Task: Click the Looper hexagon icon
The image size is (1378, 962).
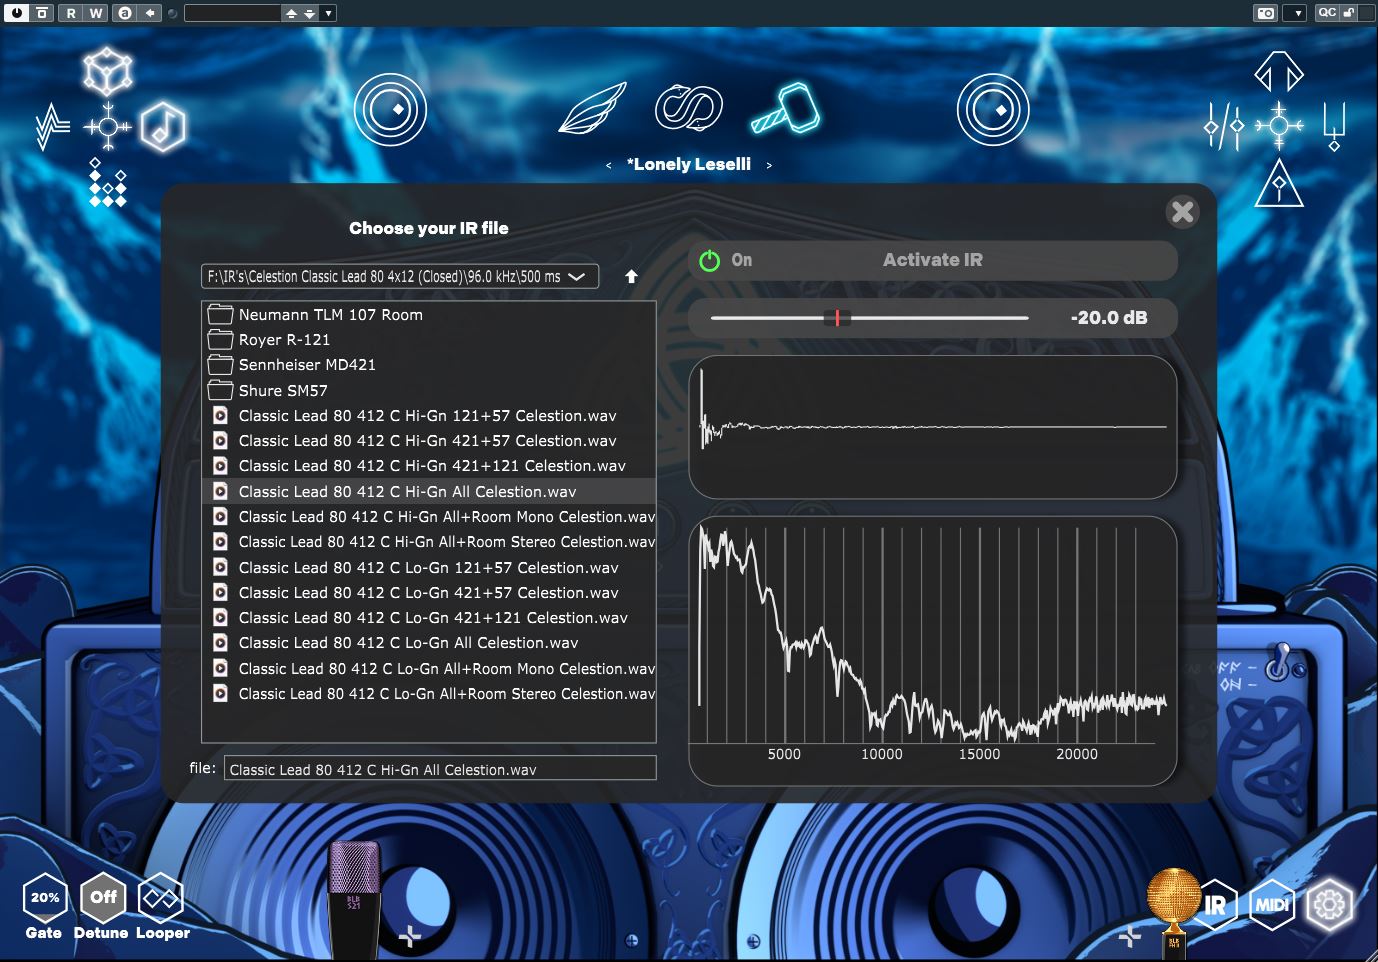Action: (x=160, y=897)
